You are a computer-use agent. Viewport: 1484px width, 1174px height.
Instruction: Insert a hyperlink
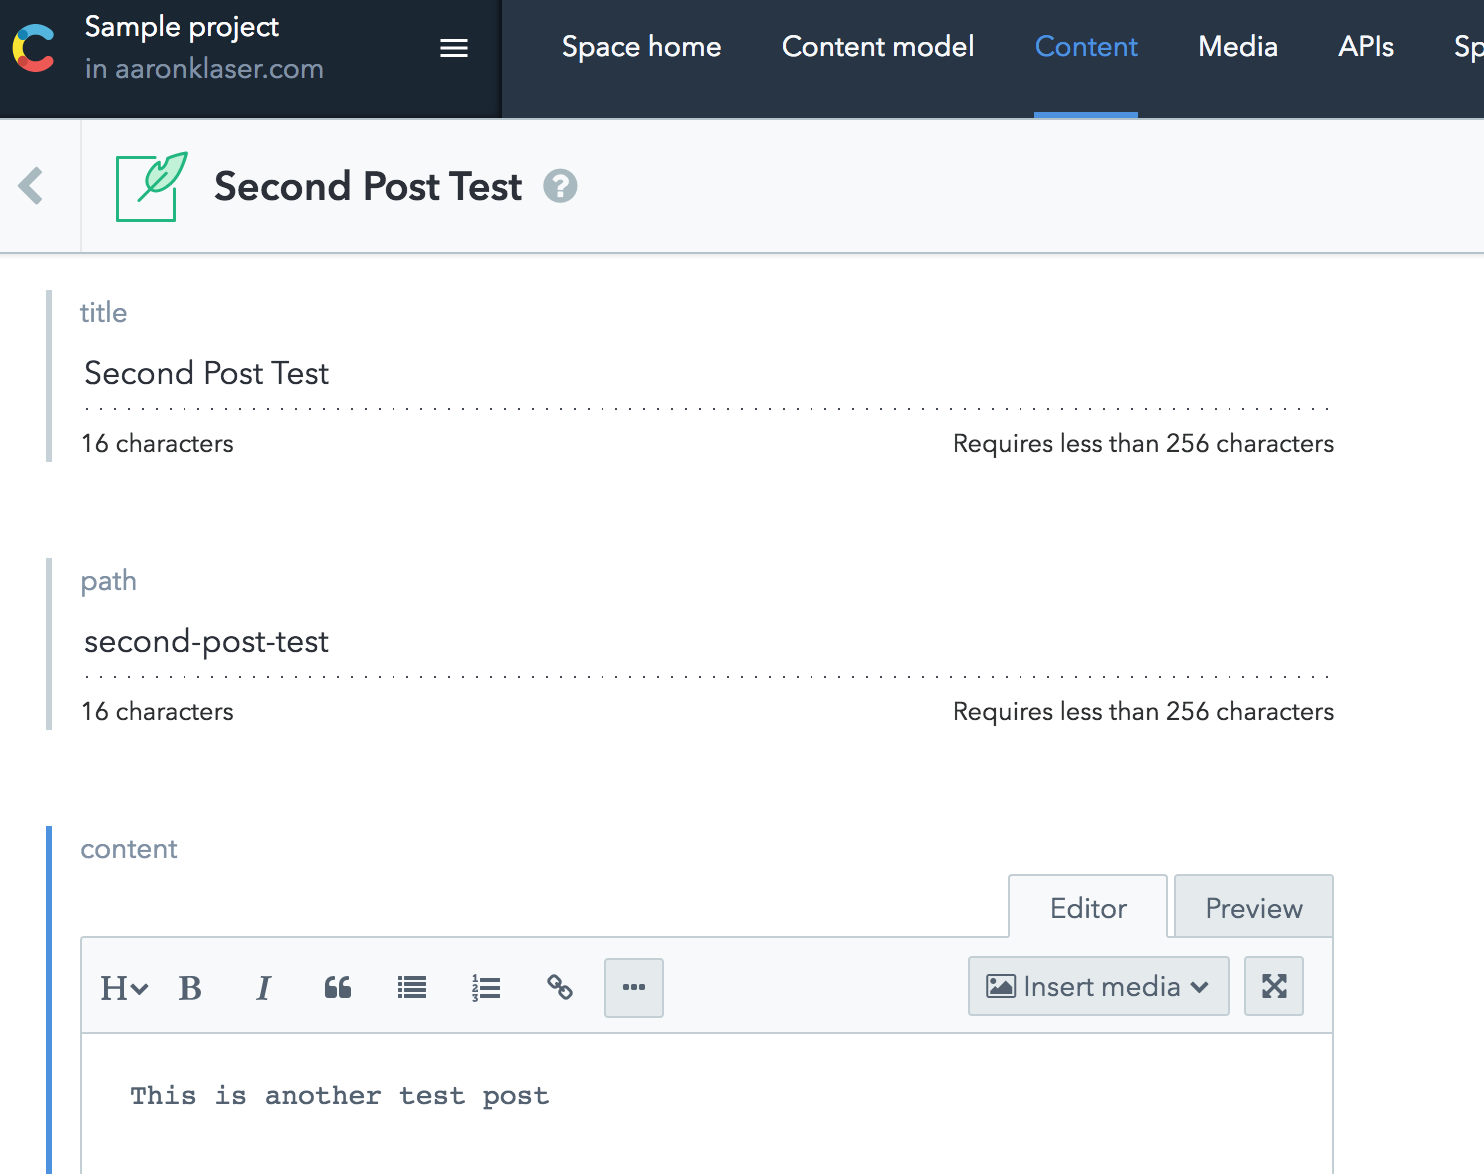[560, 988]
